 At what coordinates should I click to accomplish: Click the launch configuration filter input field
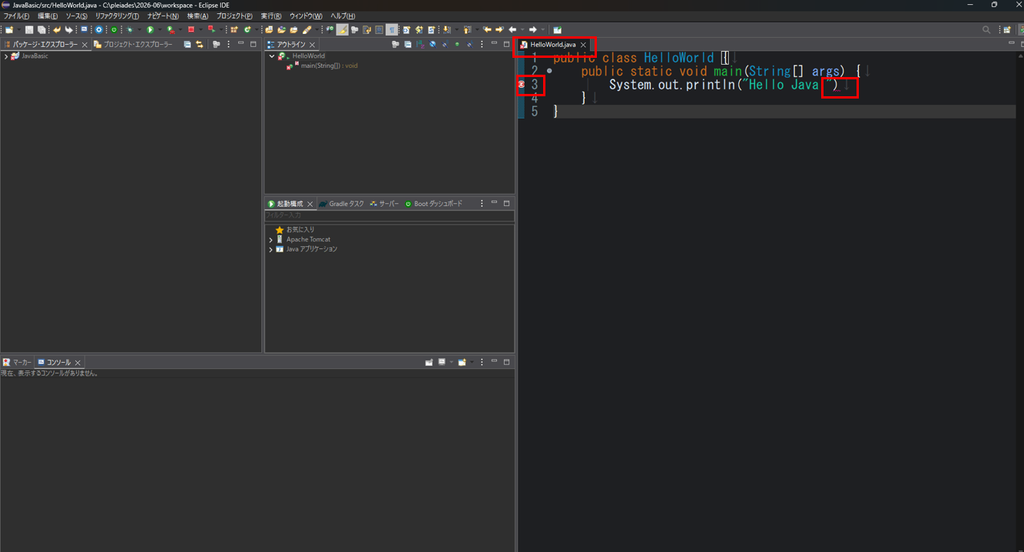(x=389, y=215)
